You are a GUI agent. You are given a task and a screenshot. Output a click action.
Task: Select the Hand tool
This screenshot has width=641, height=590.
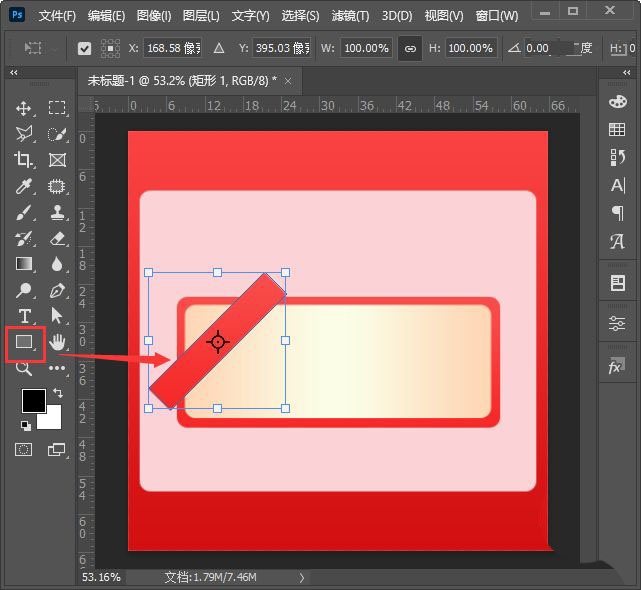pyautogui.click(x=57, y=342)
